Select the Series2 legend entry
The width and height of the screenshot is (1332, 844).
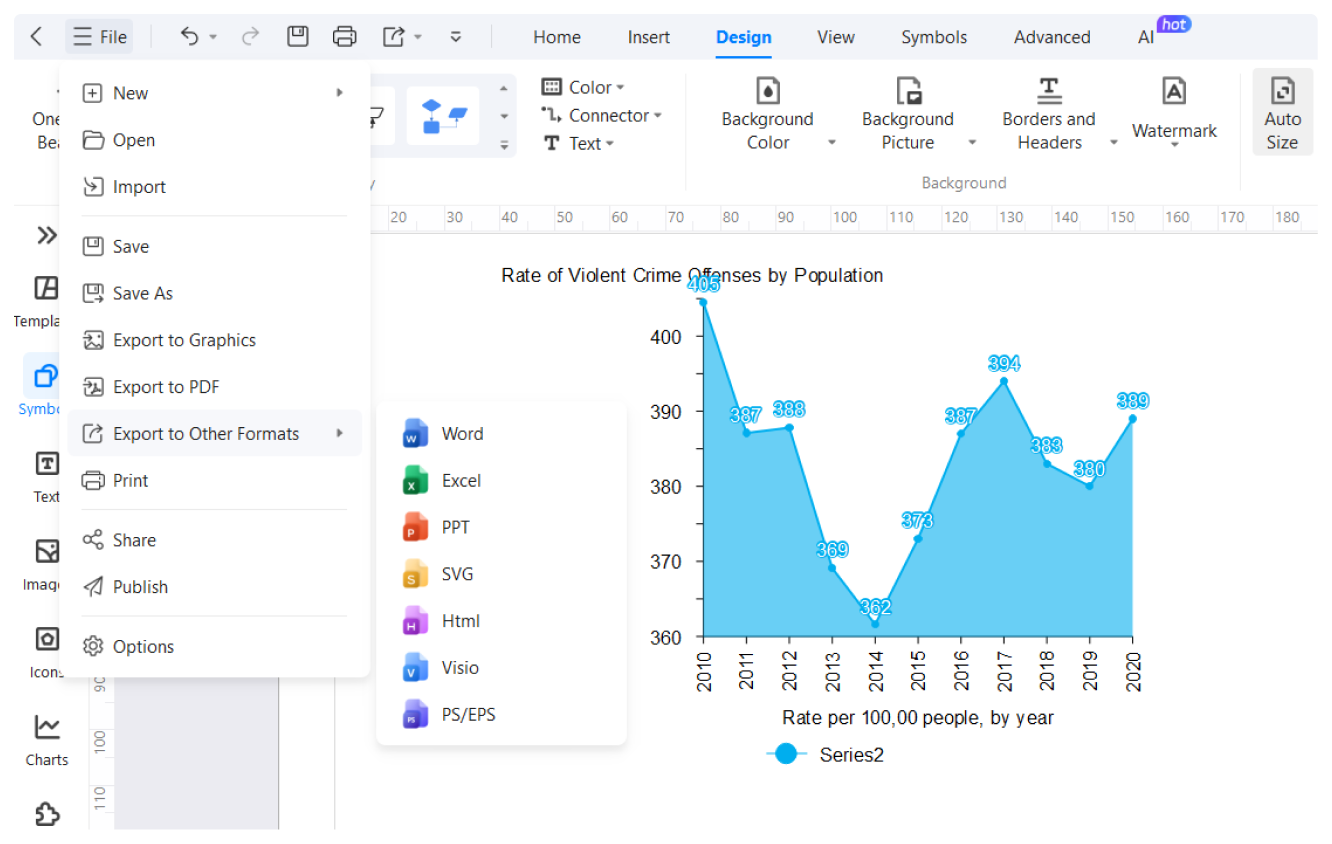(x=825, y=755)
